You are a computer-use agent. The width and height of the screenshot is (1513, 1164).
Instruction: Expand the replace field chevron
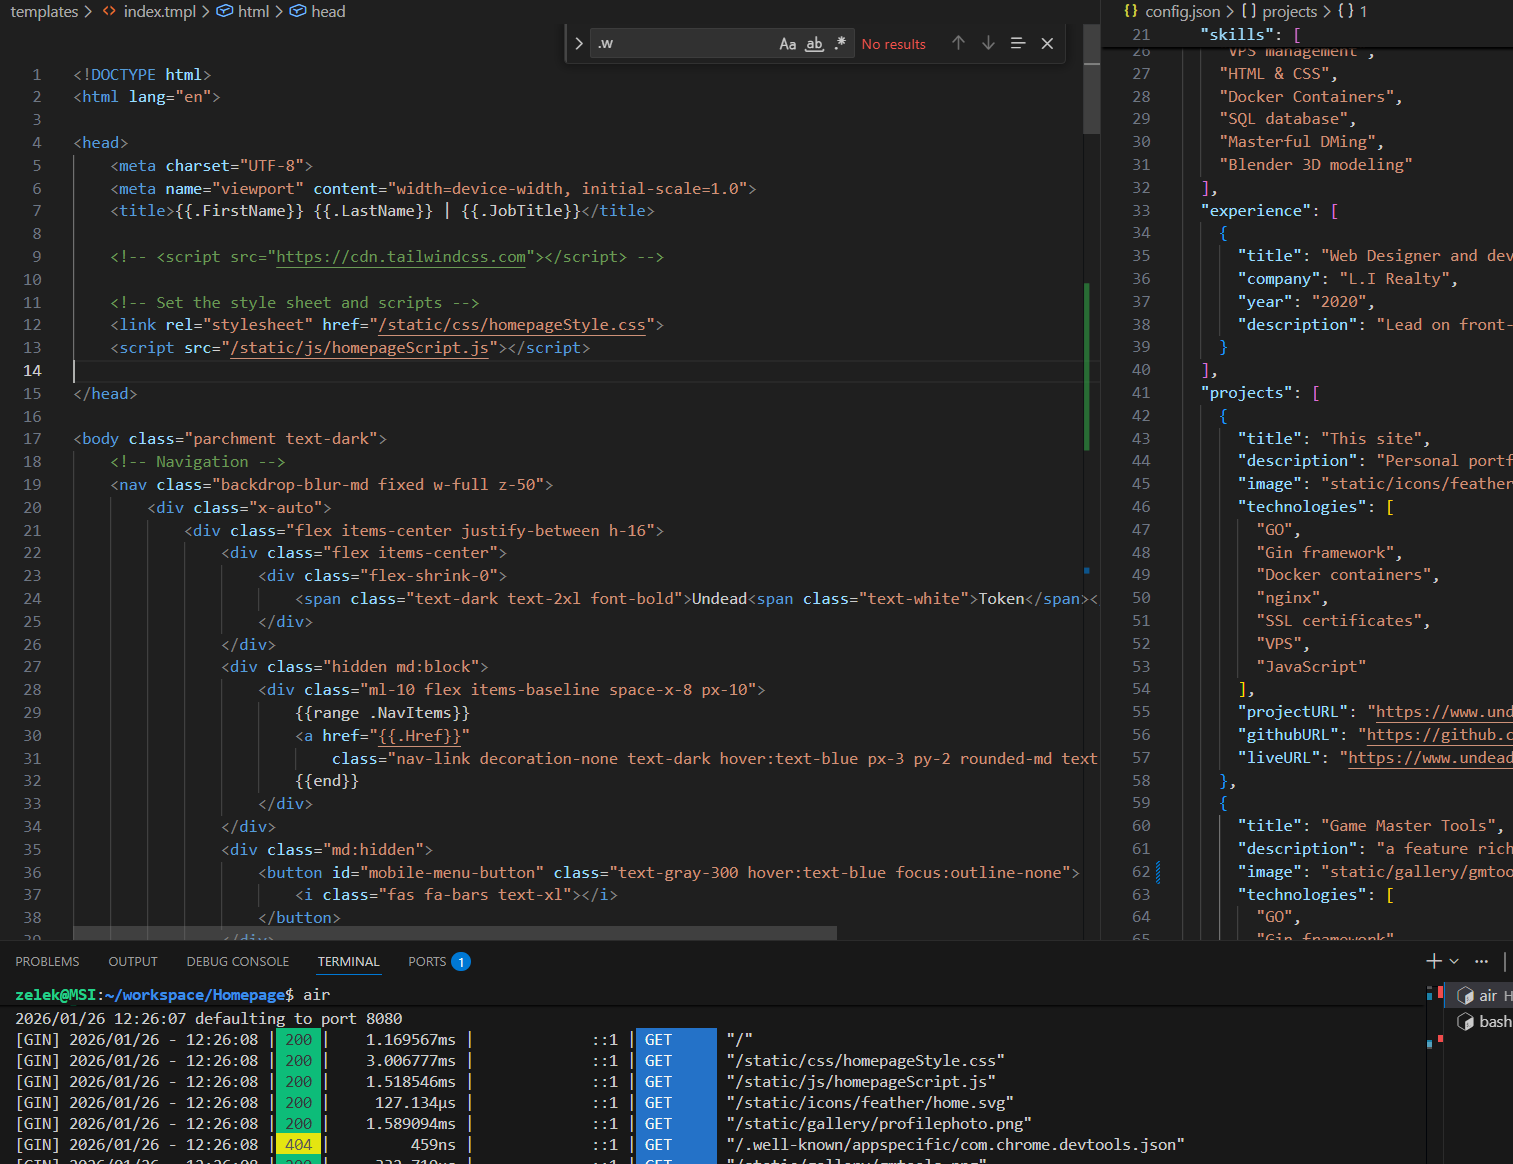(579, 44)
